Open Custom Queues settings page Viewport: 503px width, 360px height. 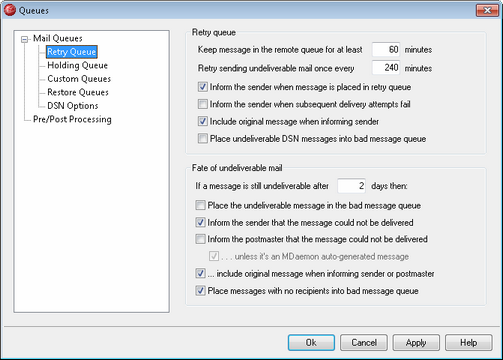(x=79, y=79)
